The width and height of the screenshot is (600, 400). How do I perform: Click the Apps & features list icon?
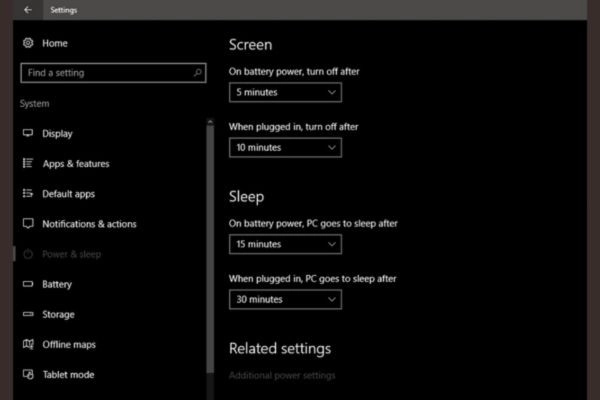point(28,163)
